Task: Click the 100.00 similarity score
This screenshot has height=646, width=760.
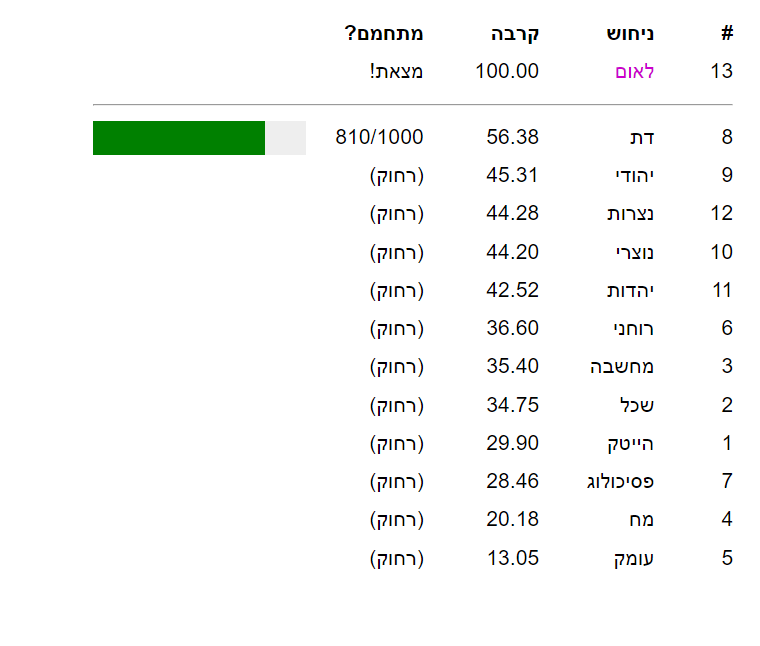Action: (506, 72)
